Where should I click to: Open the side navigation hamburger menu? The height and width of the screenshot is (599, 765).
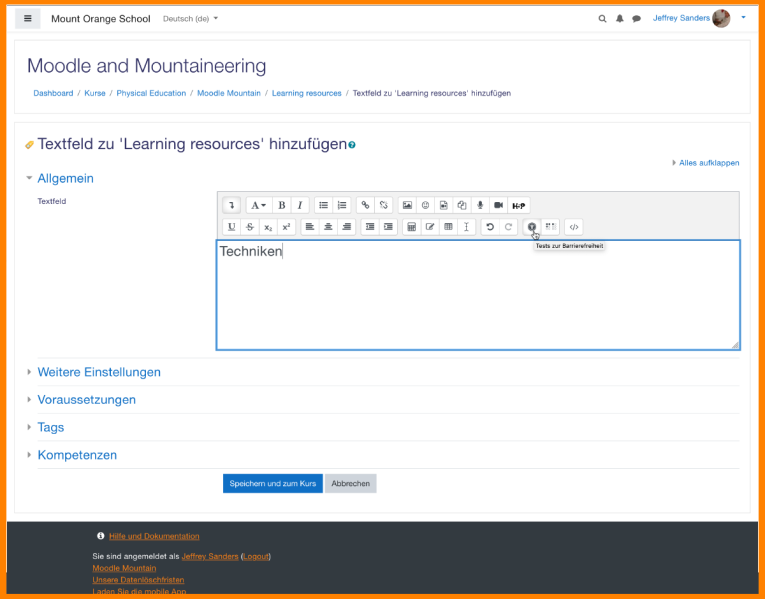pyautogui.click(x=28, y=19)
